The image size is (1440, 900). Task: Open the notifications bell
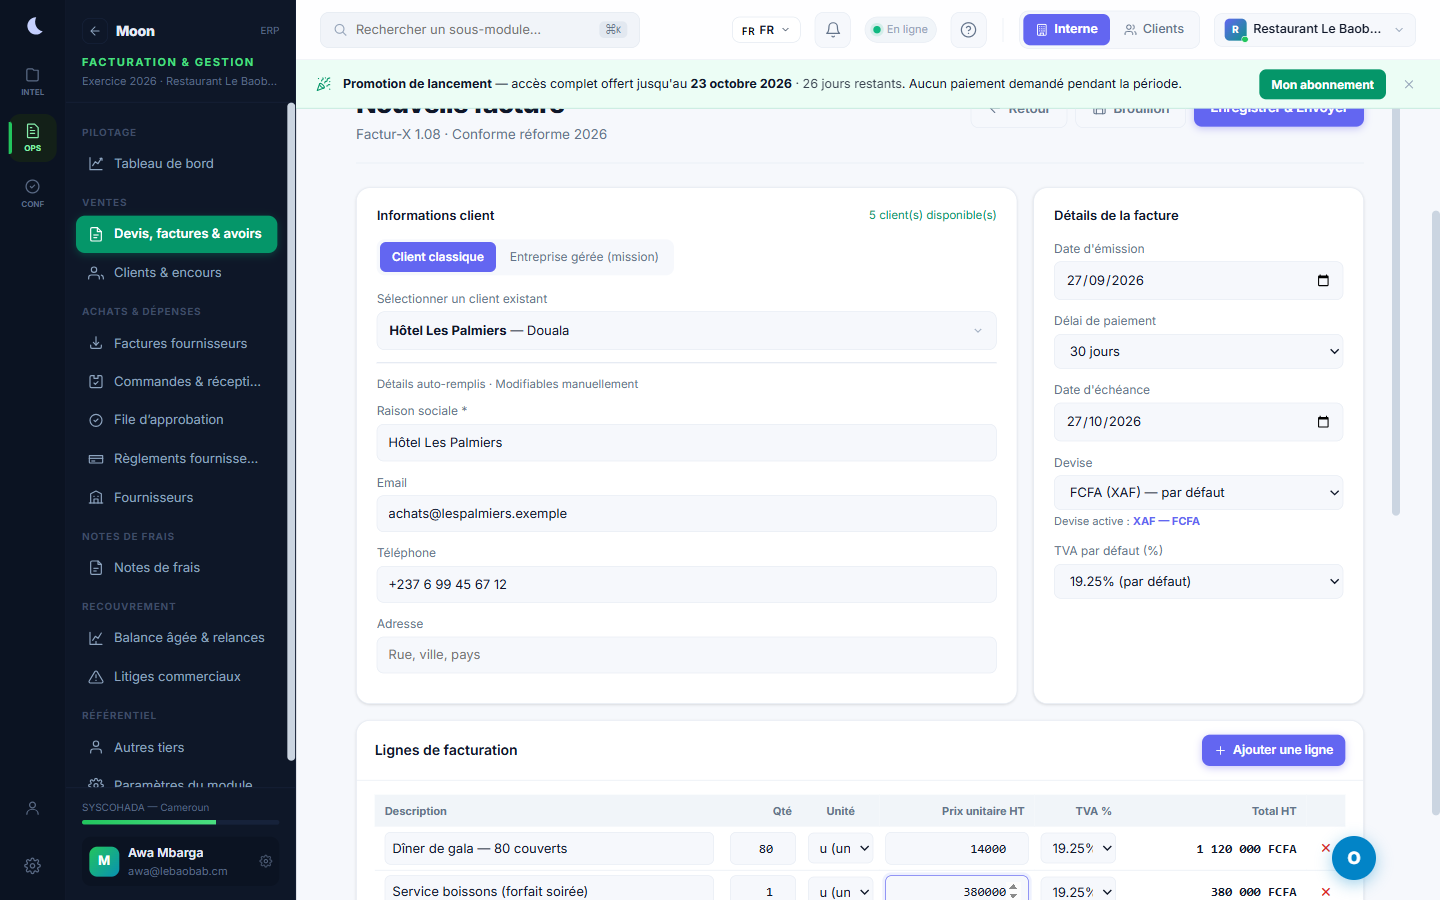(832, 30)
